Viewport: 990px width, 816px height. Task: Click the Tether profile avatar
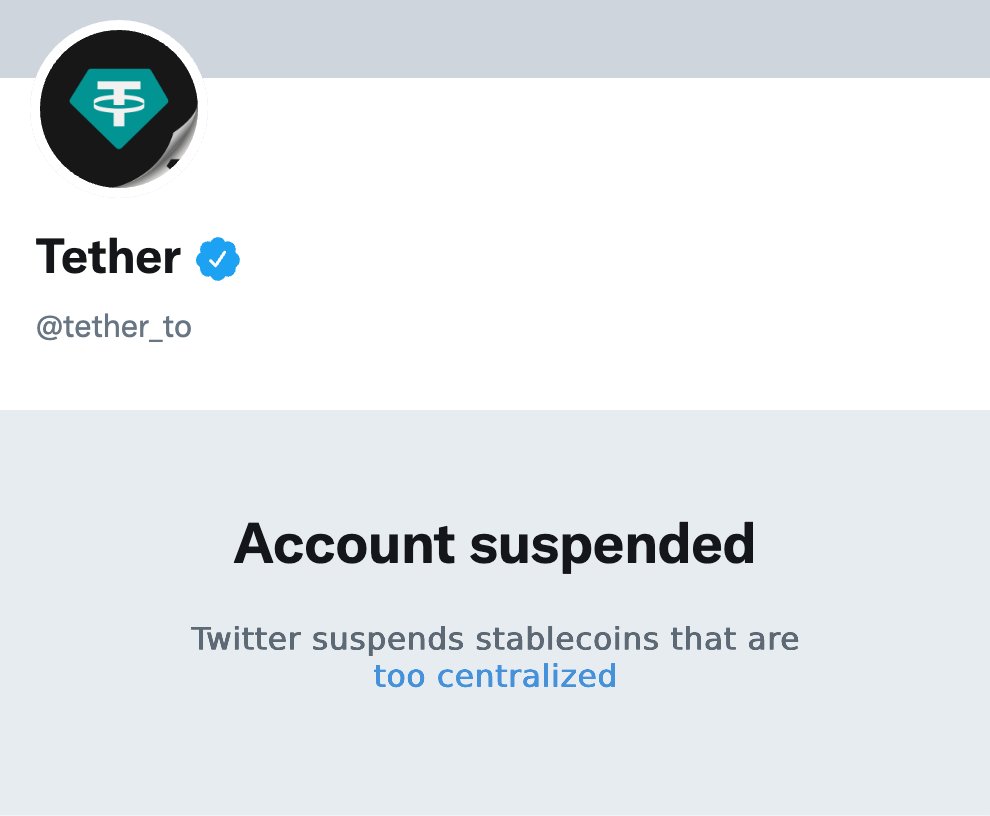(118, 108)
